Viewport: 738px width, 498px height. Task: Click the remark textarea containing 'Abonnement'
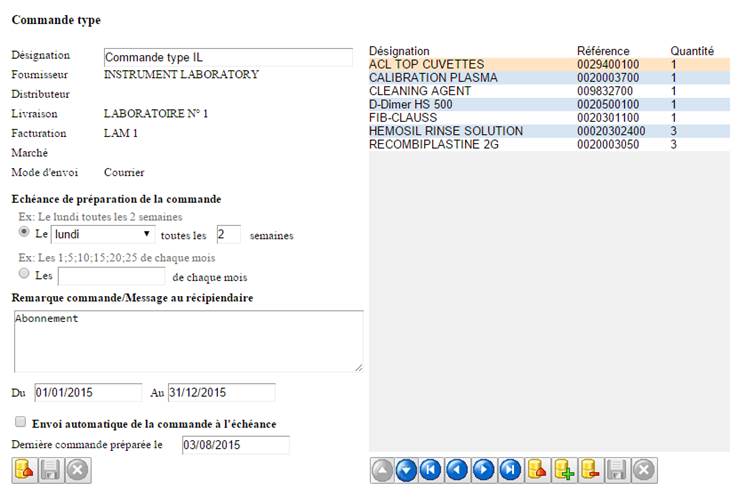189,341
